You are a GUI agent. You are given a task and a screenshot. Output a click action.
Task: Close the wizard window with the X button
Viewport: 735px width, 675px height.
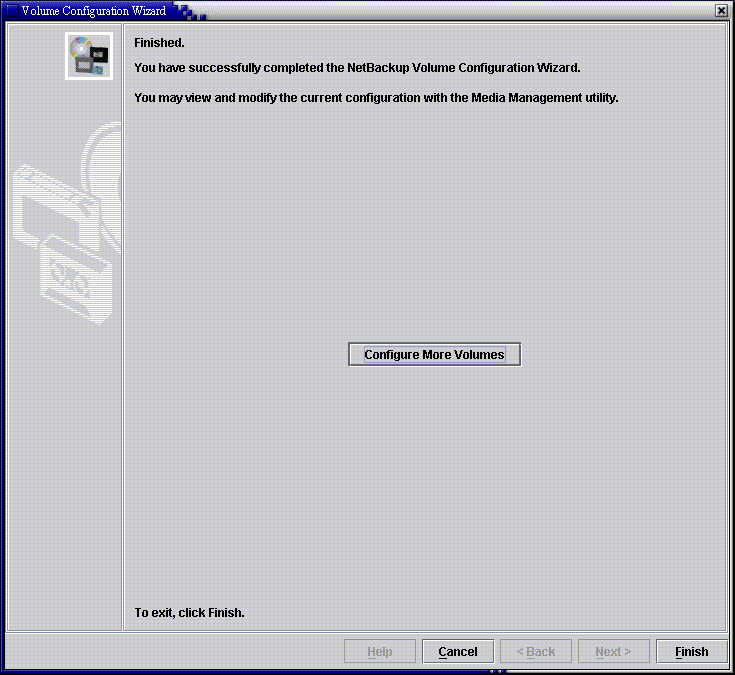[721, 10]
